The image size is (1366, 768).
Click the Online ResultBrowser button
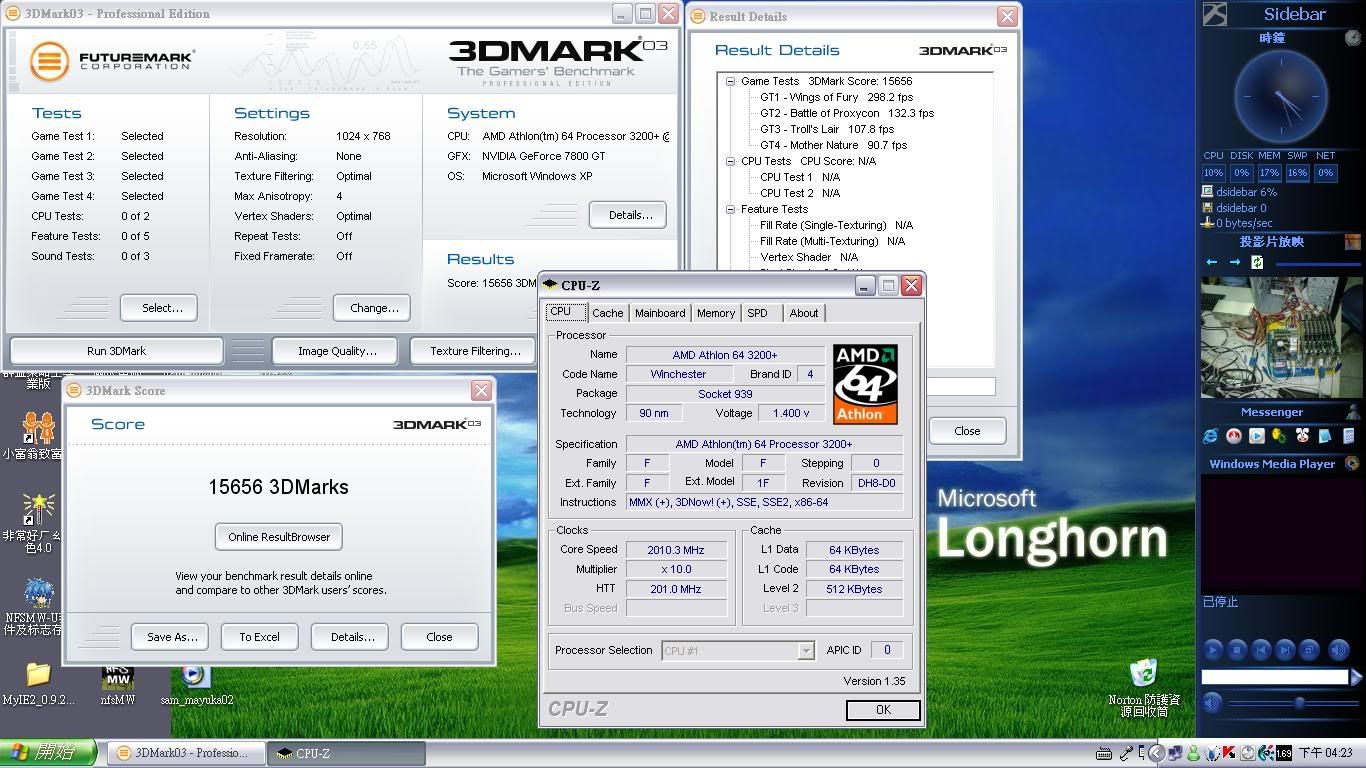pyautogui.click(x=279, y=537)
